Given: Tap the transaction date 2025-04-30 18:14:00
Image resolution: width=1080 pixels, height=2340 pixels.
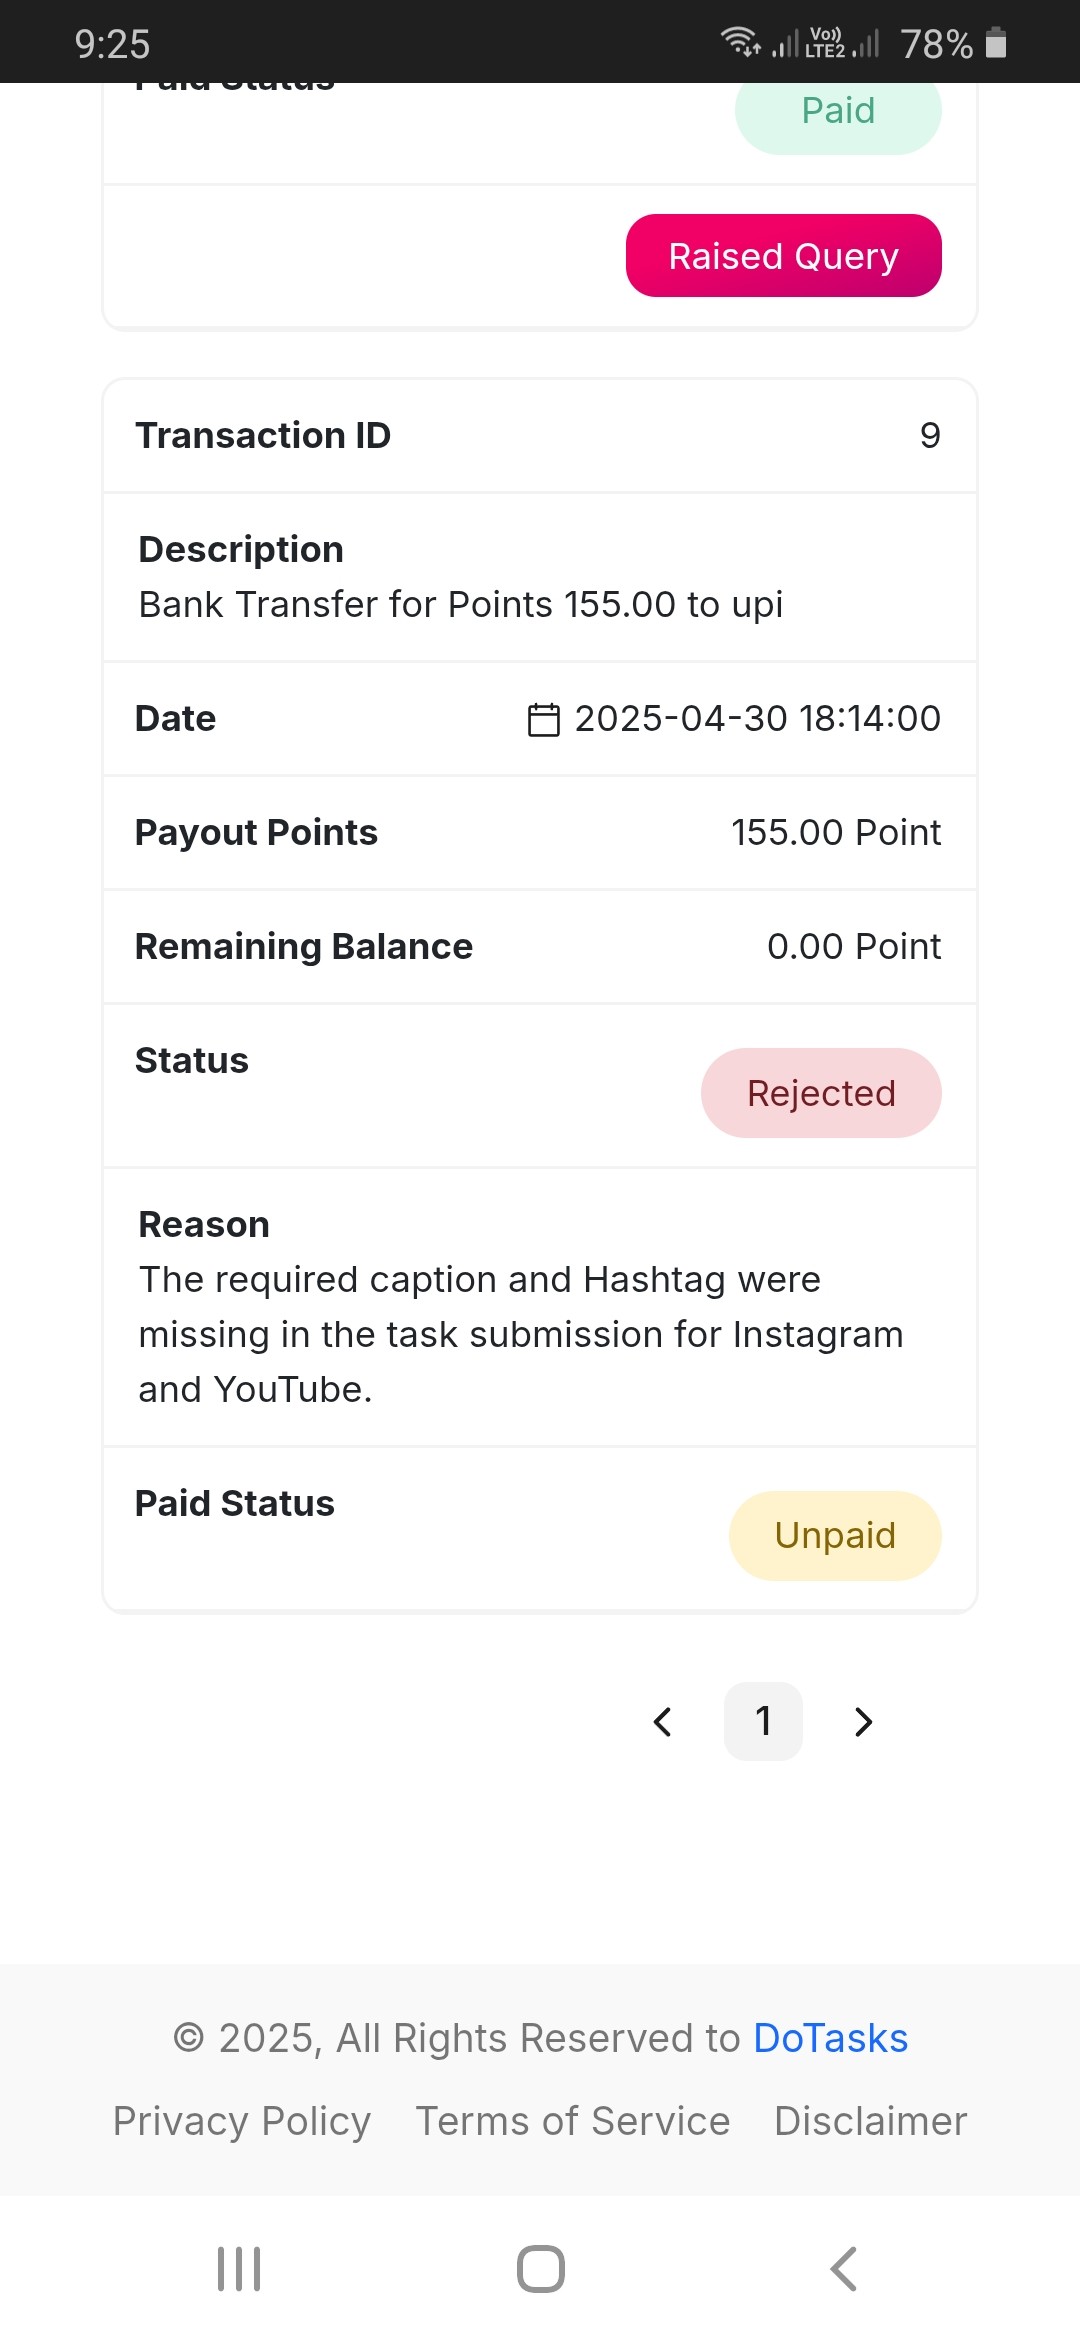Looking at the screenshot, I should click(757, 718).
